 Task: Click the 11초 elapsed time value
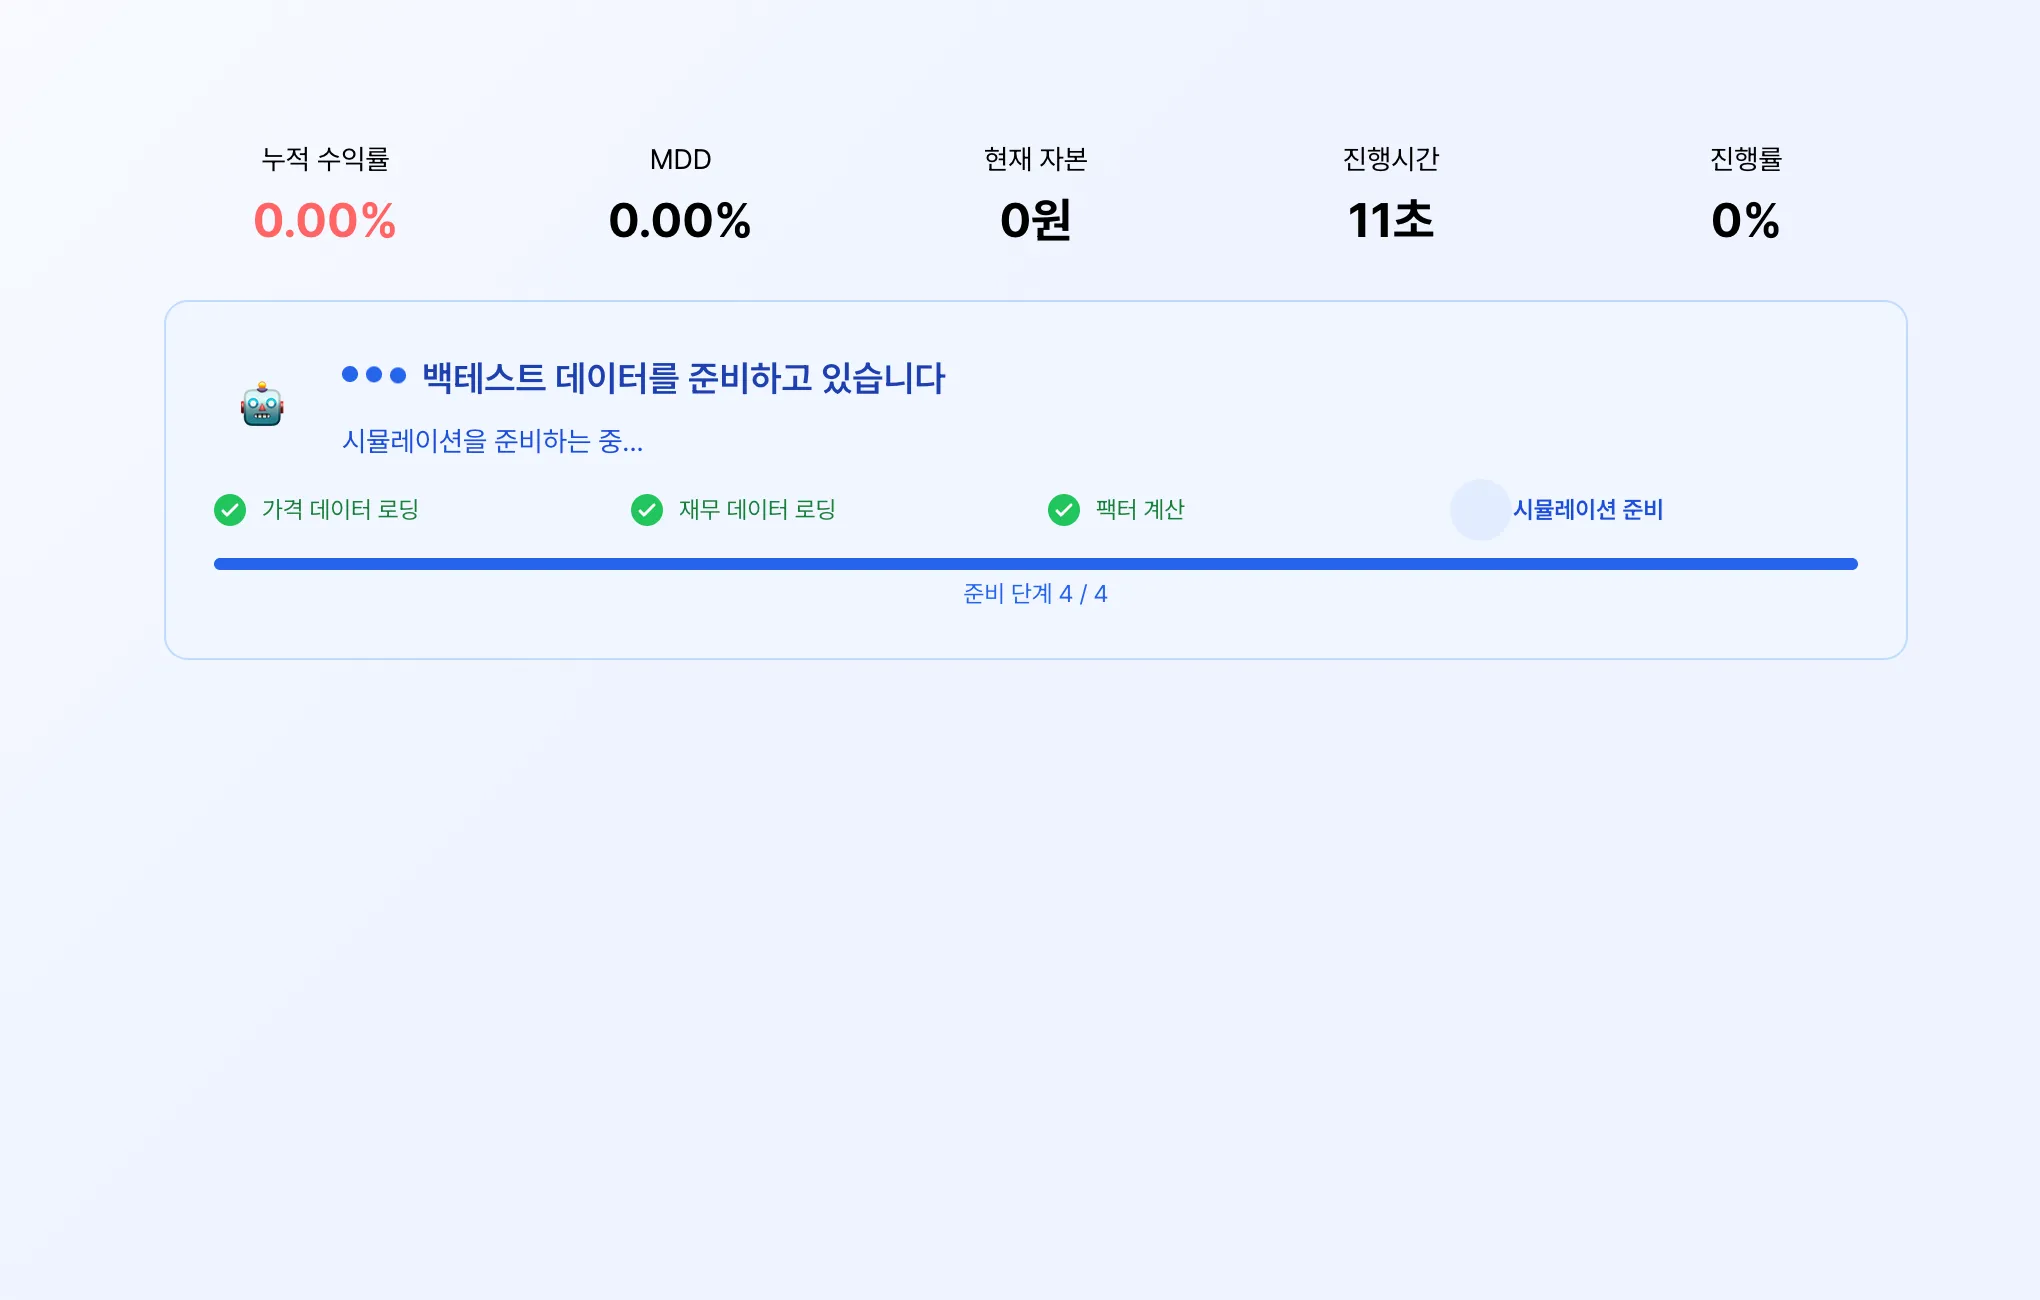pos(1391,220)
